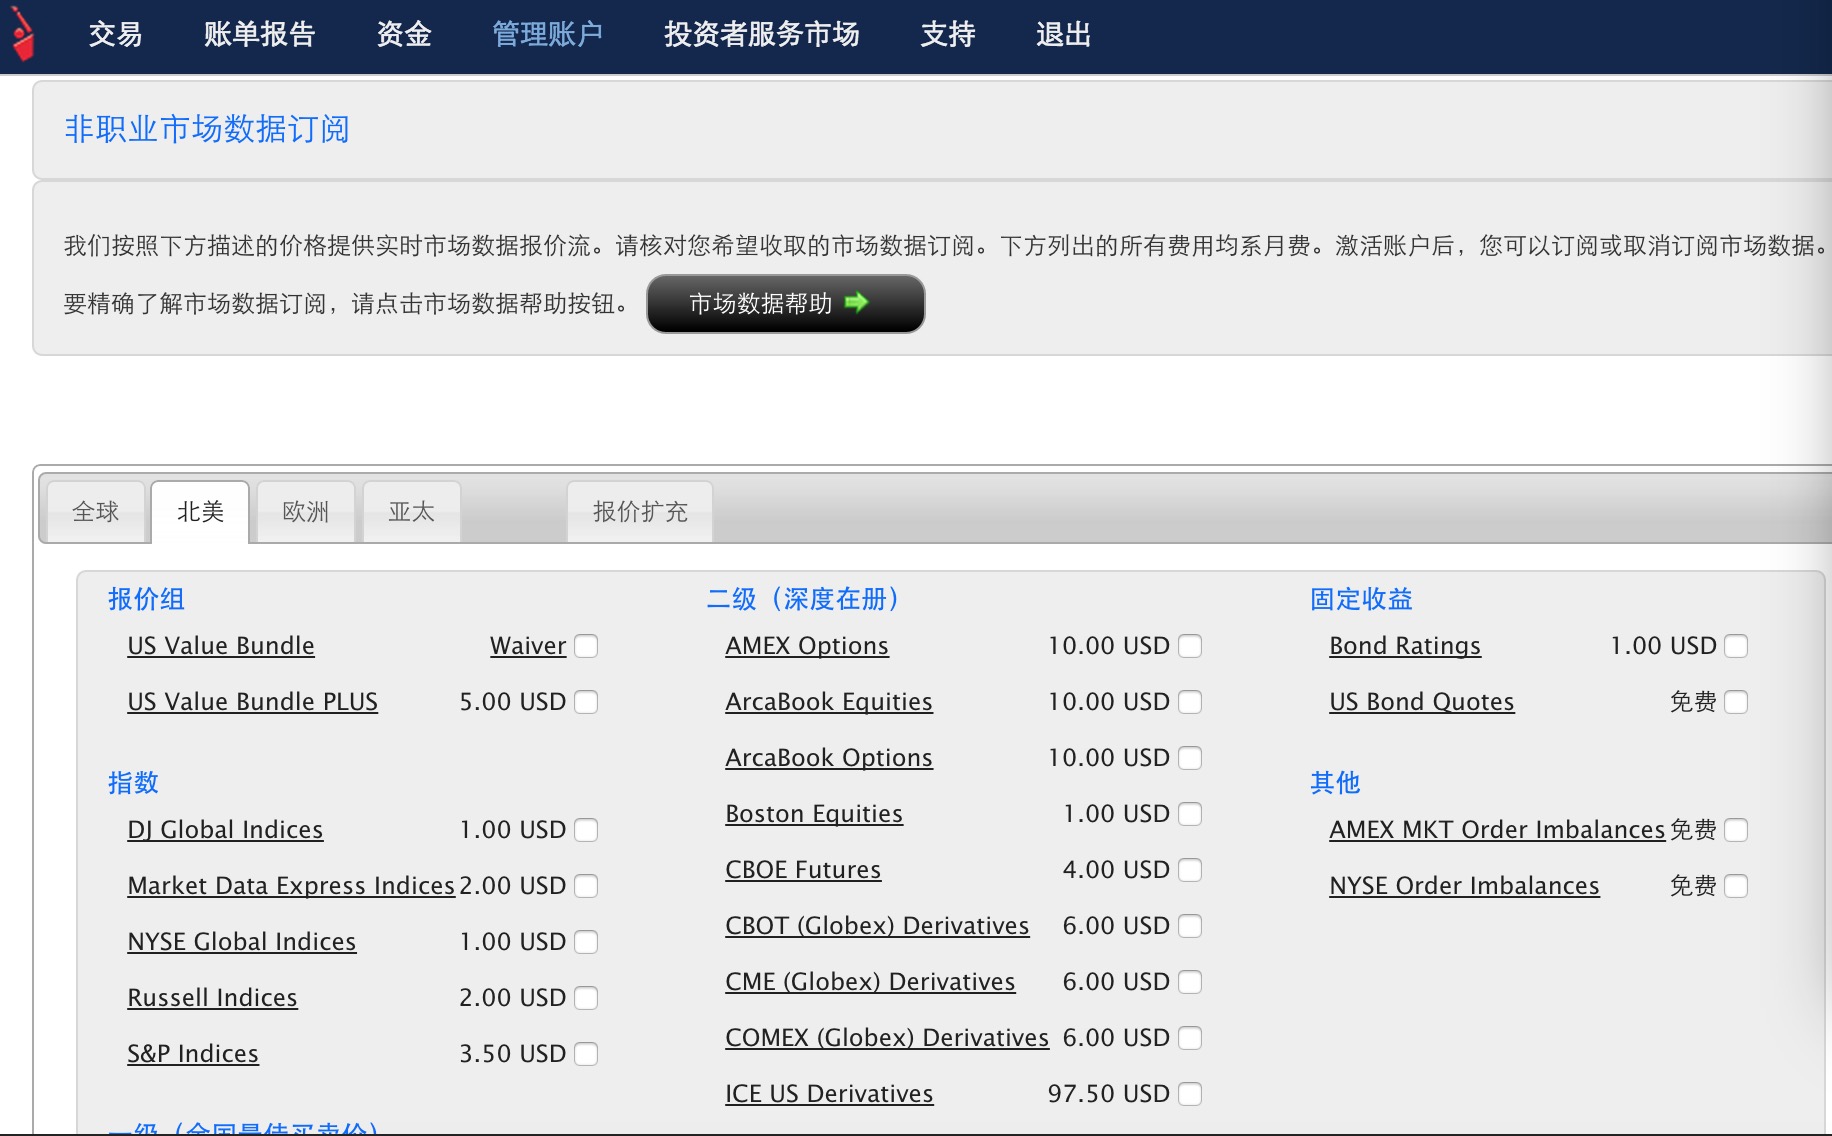The height and width of the screenshot is (1136, 1832).
Task: Enable the free US Bond Quotes checkbox
Action: coord(1736,702)
